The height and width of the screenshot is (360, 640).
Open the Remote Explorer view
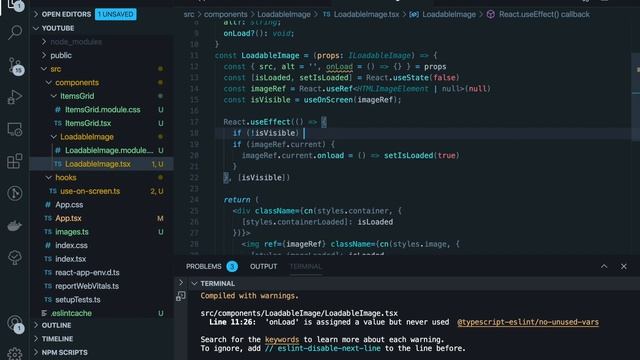click(x=15, y=129)
